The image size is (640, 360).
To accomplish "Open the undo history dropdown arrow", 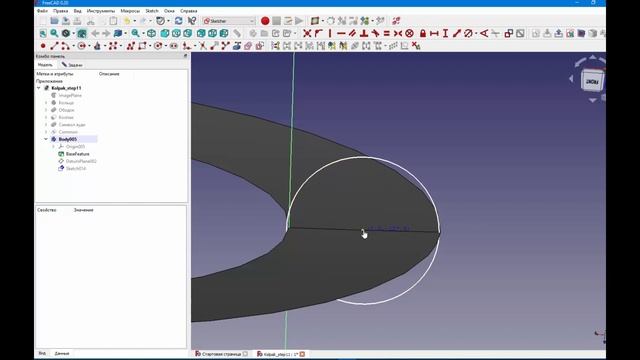I will (x=135, y=21).
